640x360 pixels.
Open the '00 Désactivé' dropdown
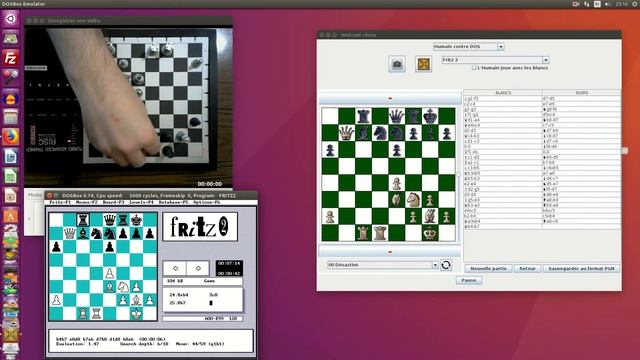pos(383,265)
